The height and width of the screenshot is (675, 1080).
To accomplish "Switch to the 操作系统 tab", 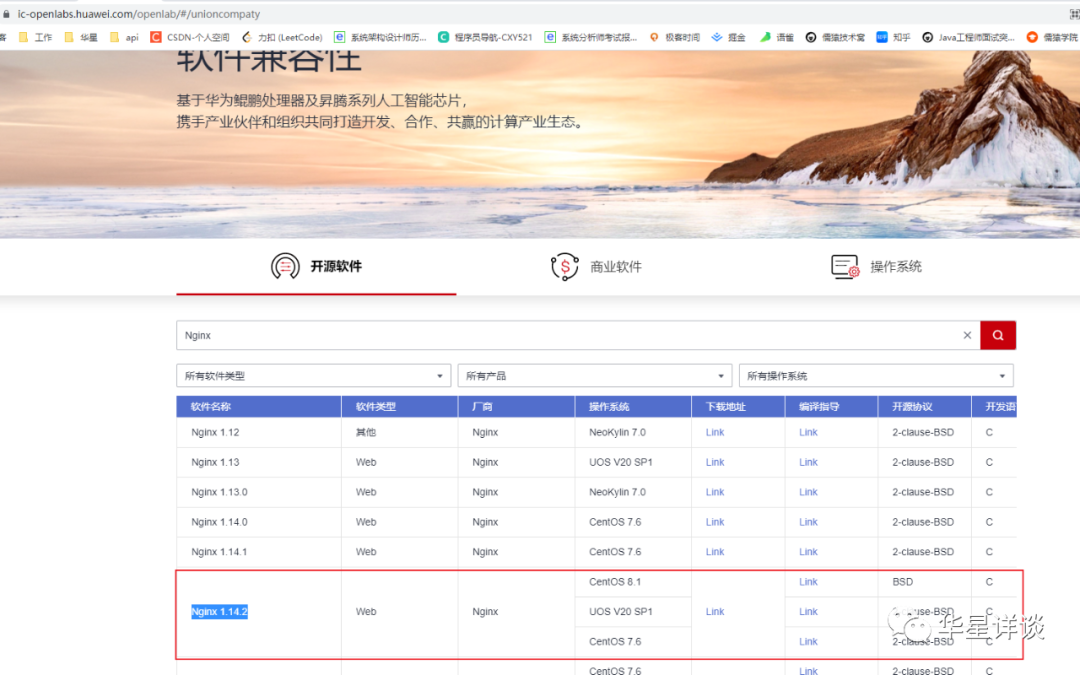I will [876, 267].
